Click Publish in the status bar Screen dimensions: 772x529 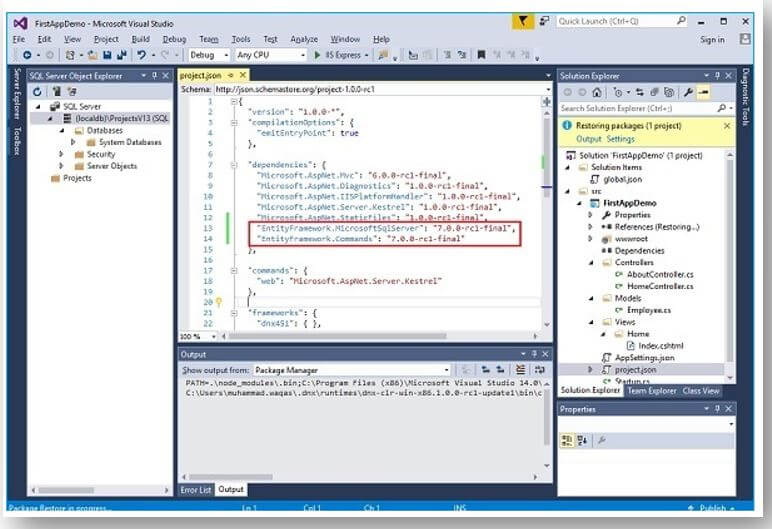click(x=712, y=507)
